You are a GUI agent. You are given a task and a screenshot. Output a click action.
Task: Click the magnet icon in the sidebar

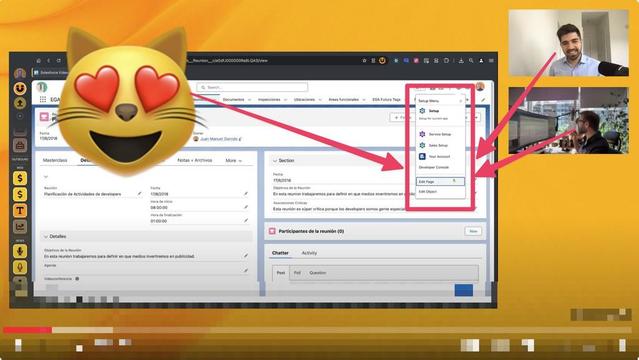coord(20,88)
